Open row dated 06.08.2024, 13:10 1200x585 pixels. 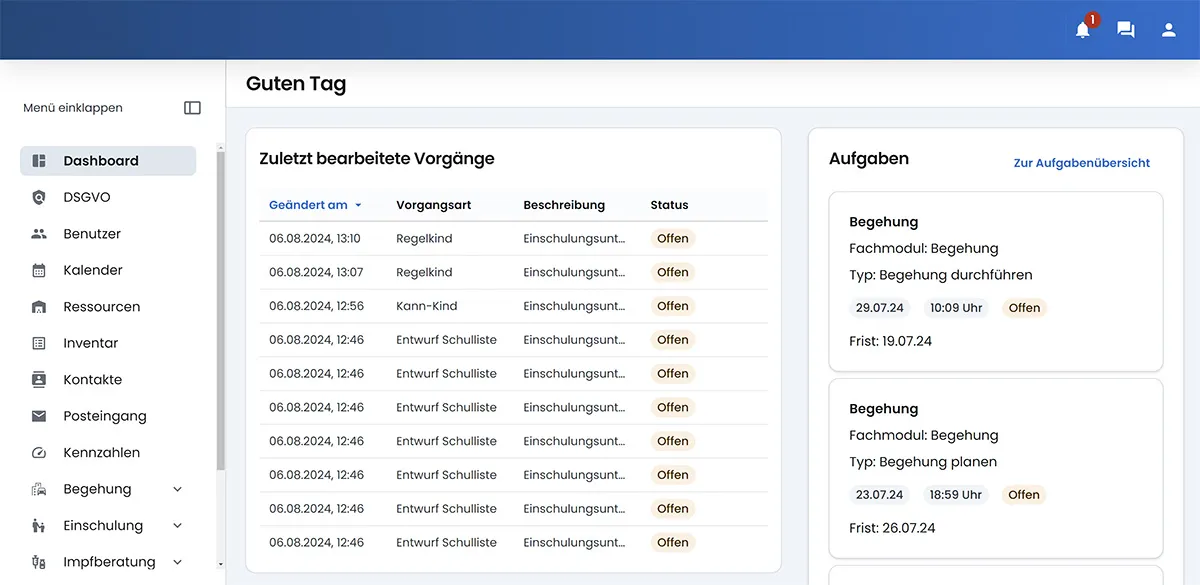point(513,239)
